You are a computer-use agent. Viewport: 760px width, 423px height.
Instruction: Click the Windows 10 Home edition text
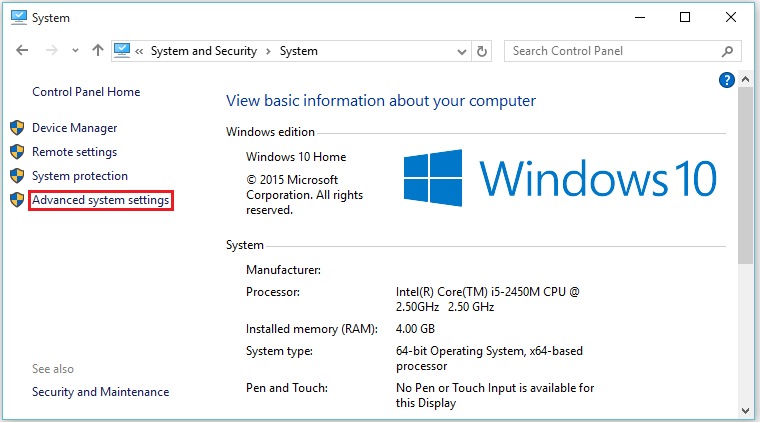click(296, 157)
